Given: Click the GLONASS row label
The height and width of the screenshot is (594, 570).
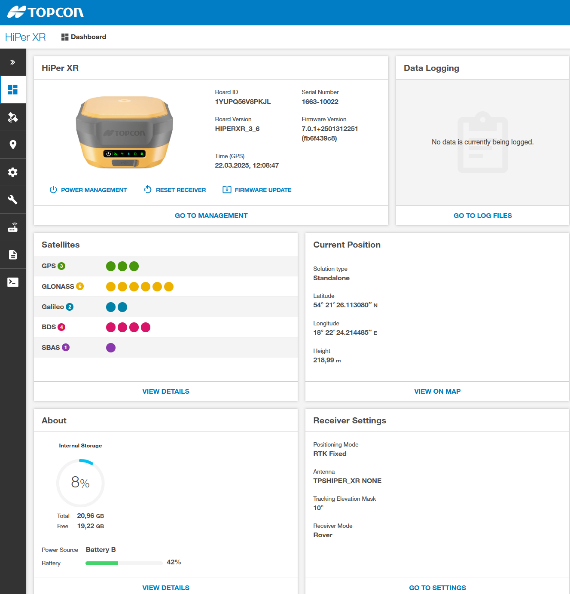Looking at the screenshot, I should (58, 287).
